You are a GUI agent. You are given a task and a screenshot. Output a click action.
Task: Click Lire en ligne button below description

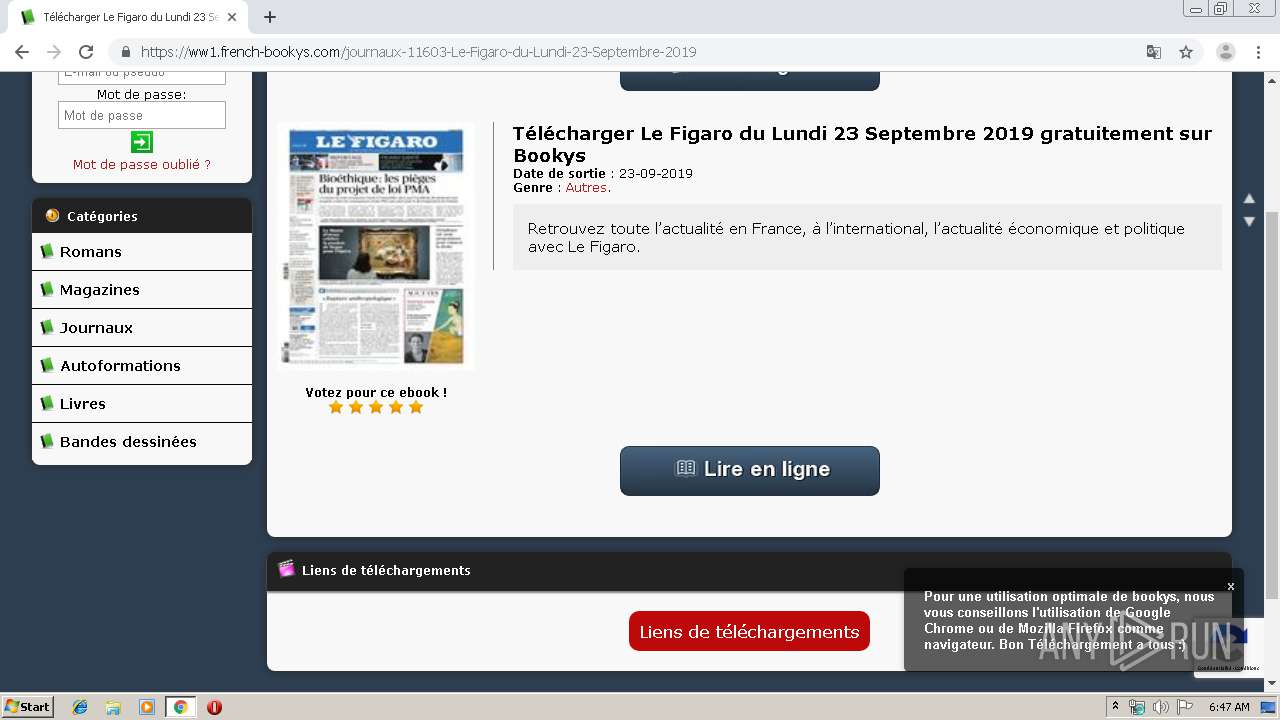[750, 470]
